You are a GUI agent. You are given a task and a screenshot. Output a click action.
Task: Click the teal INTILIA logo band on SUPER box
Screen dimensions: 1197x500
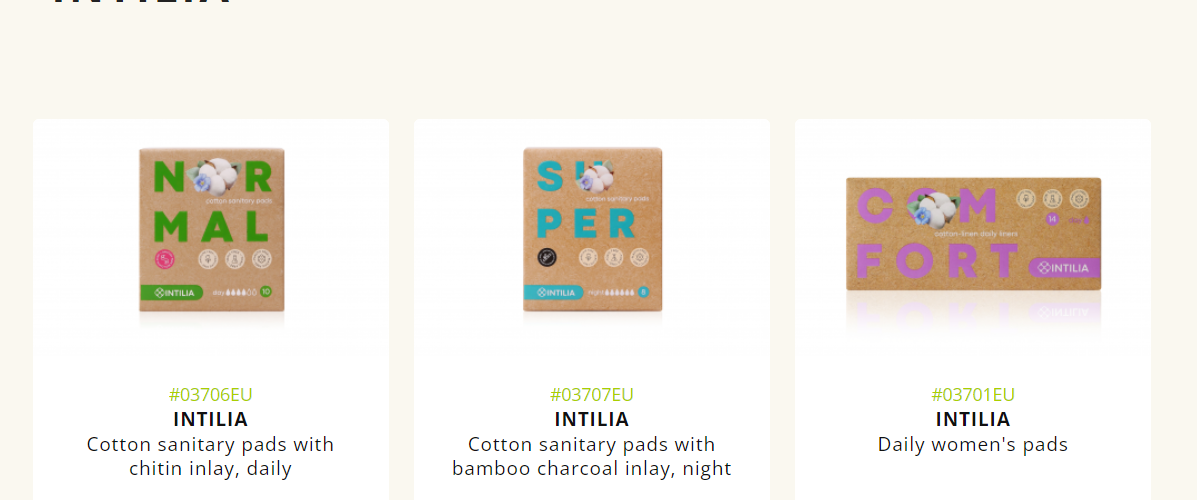click(554, 292)
